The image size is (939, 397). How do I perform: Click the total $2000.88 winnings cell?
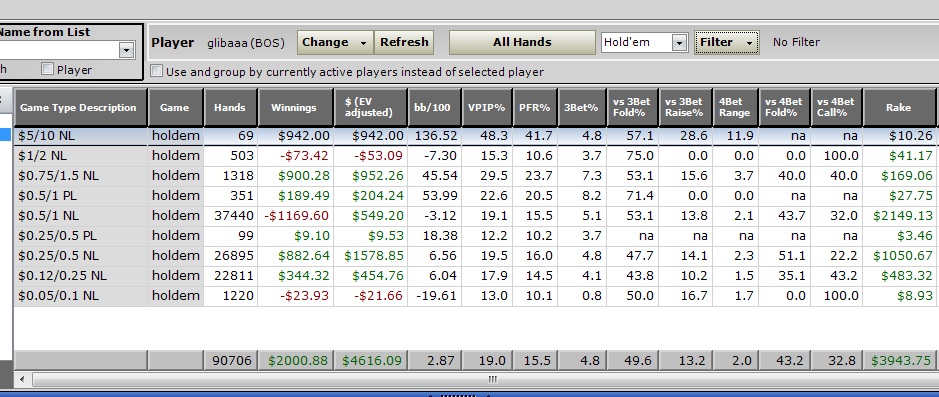[295, 360]
